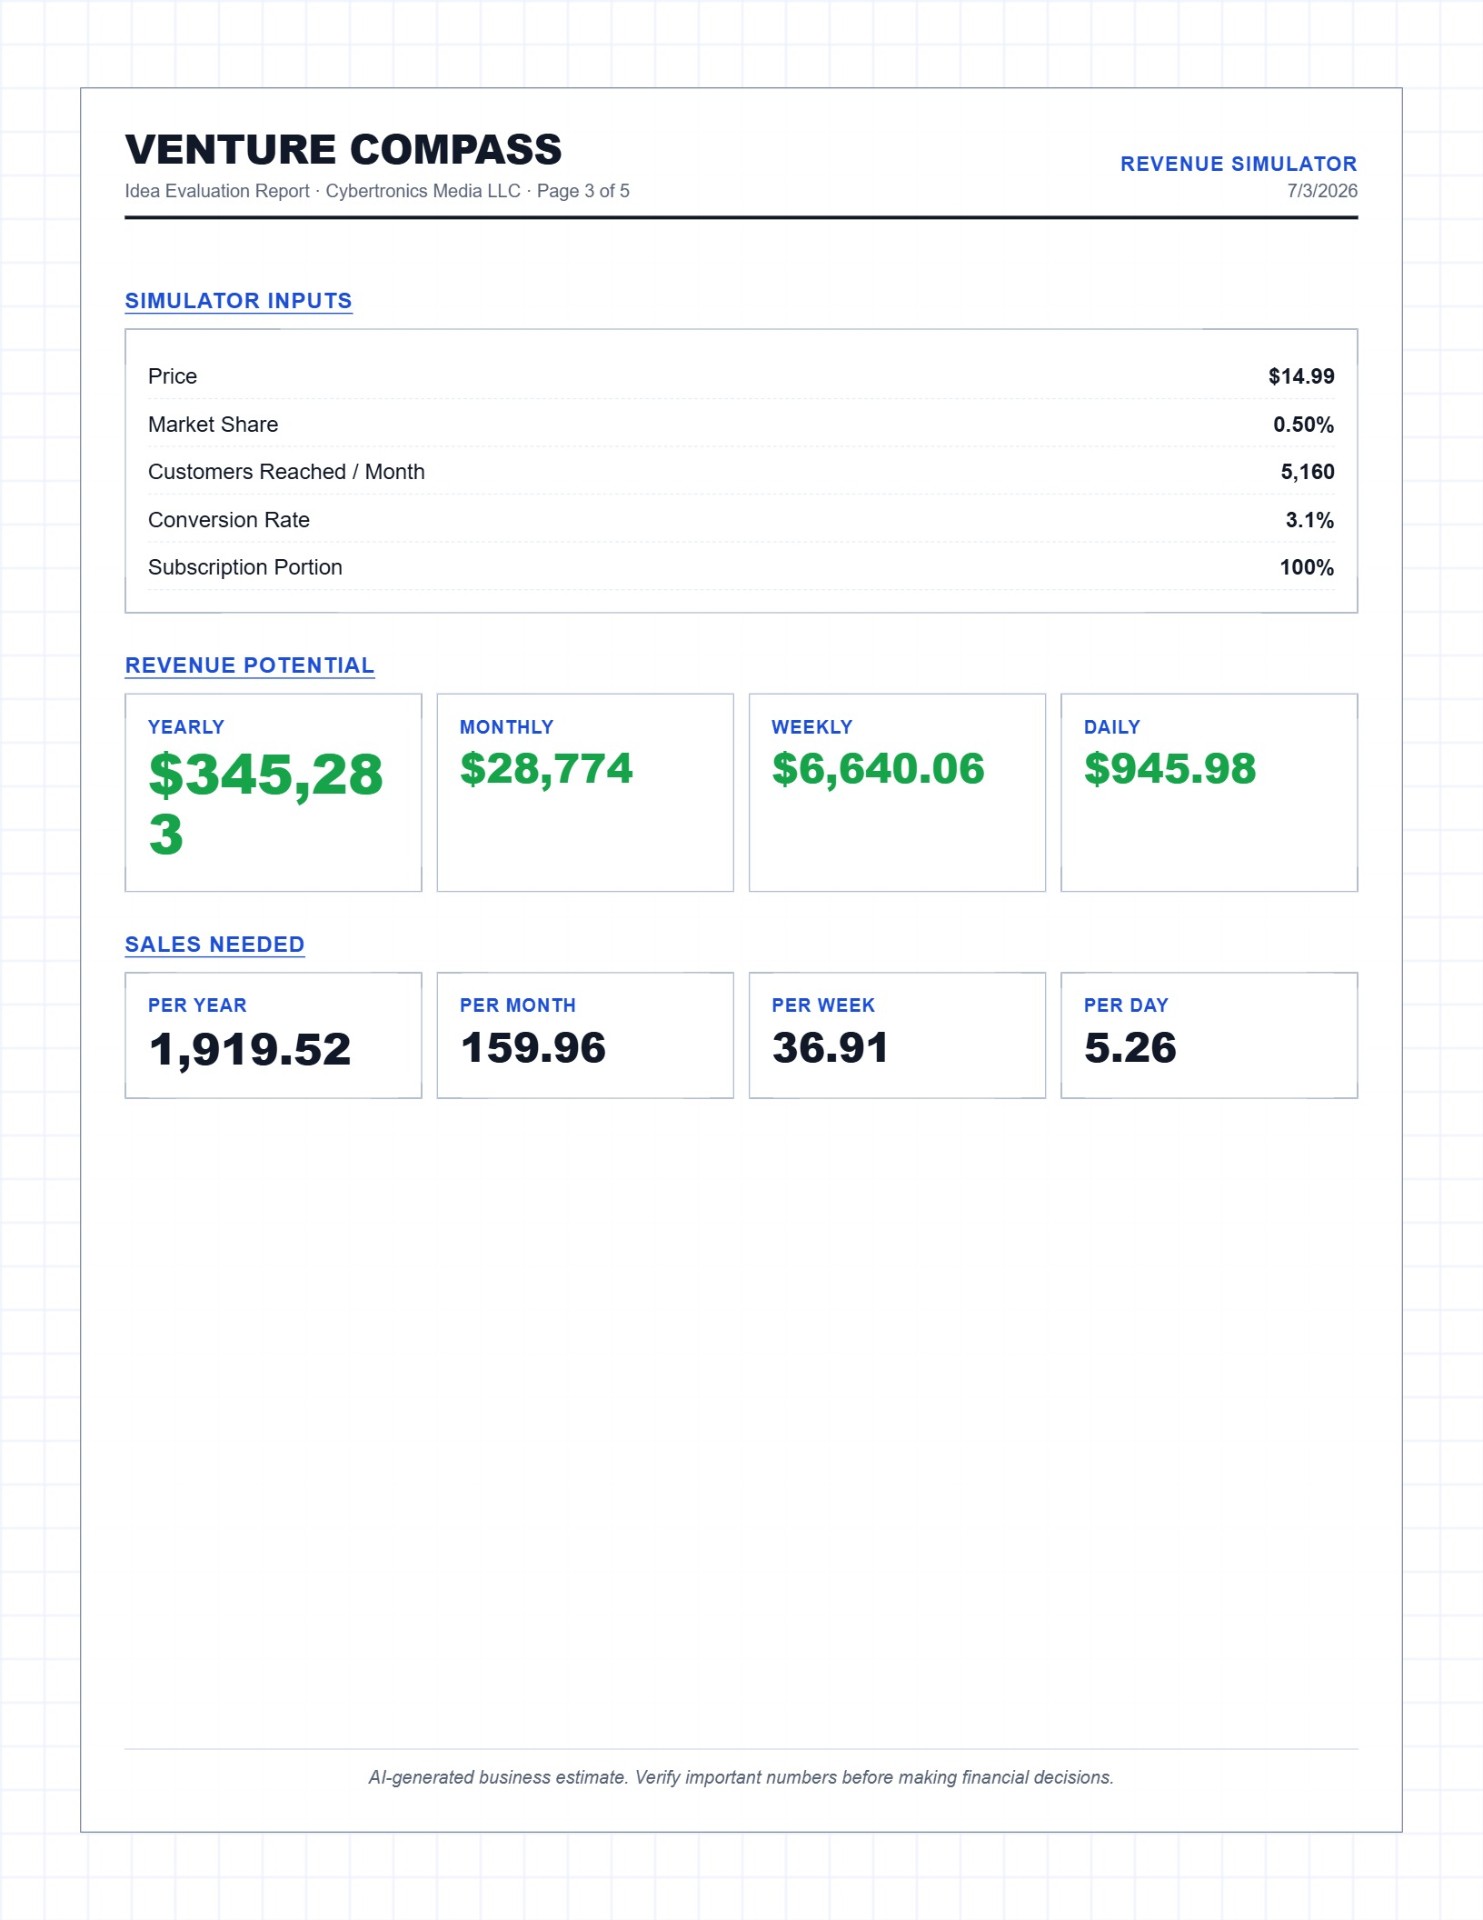Click the Idea Evaluation Report subtitle line
Image resolution: width=1483 pixels, height=1920 pixels.
click(377, 191)
